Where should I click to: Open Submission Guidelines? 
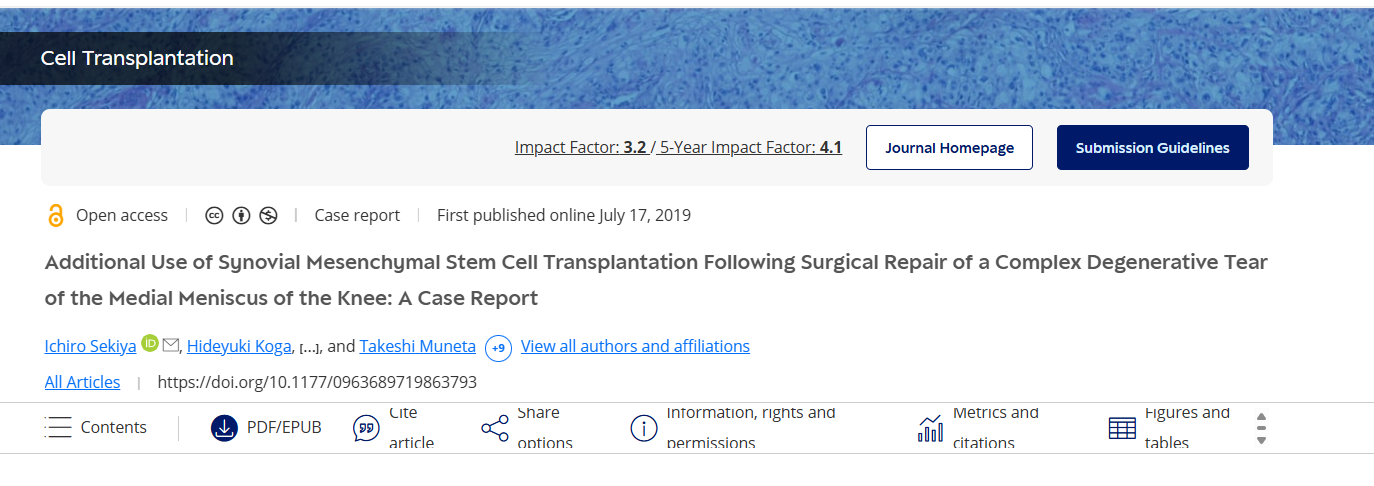[1152, 148]
